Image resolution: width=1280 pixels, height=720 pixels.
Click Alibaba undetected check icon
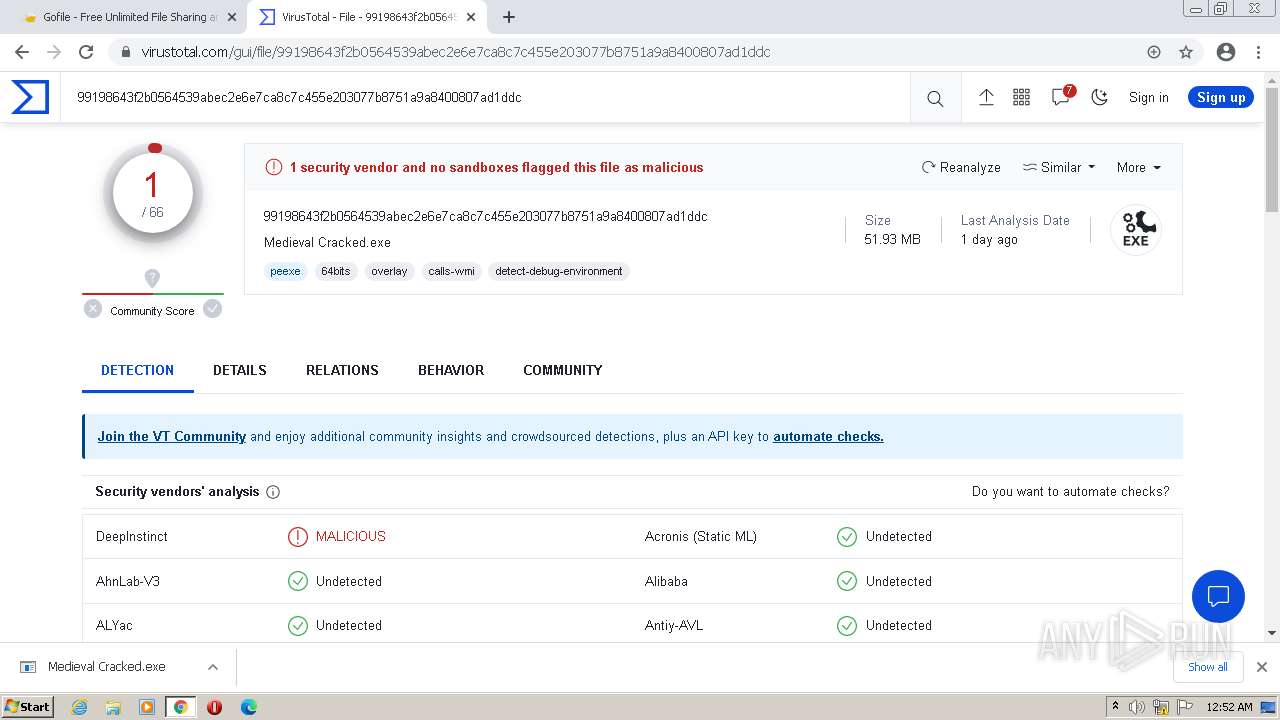(847, 581)
